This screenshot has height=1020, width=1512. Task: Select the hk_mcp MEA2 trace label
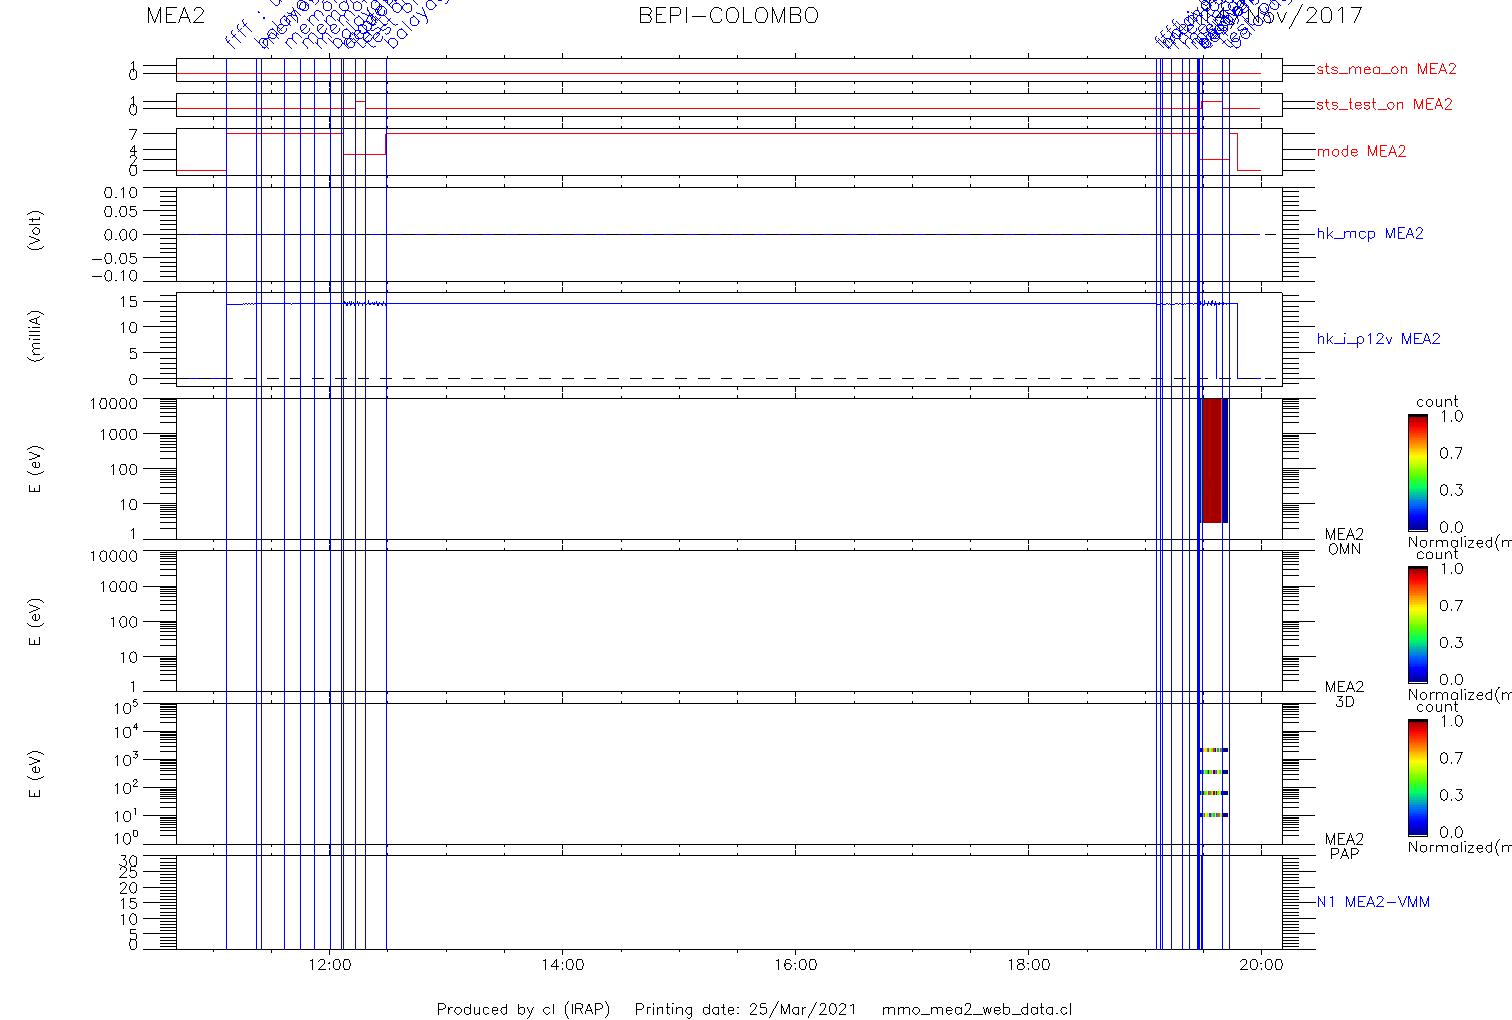(1370, 234)
